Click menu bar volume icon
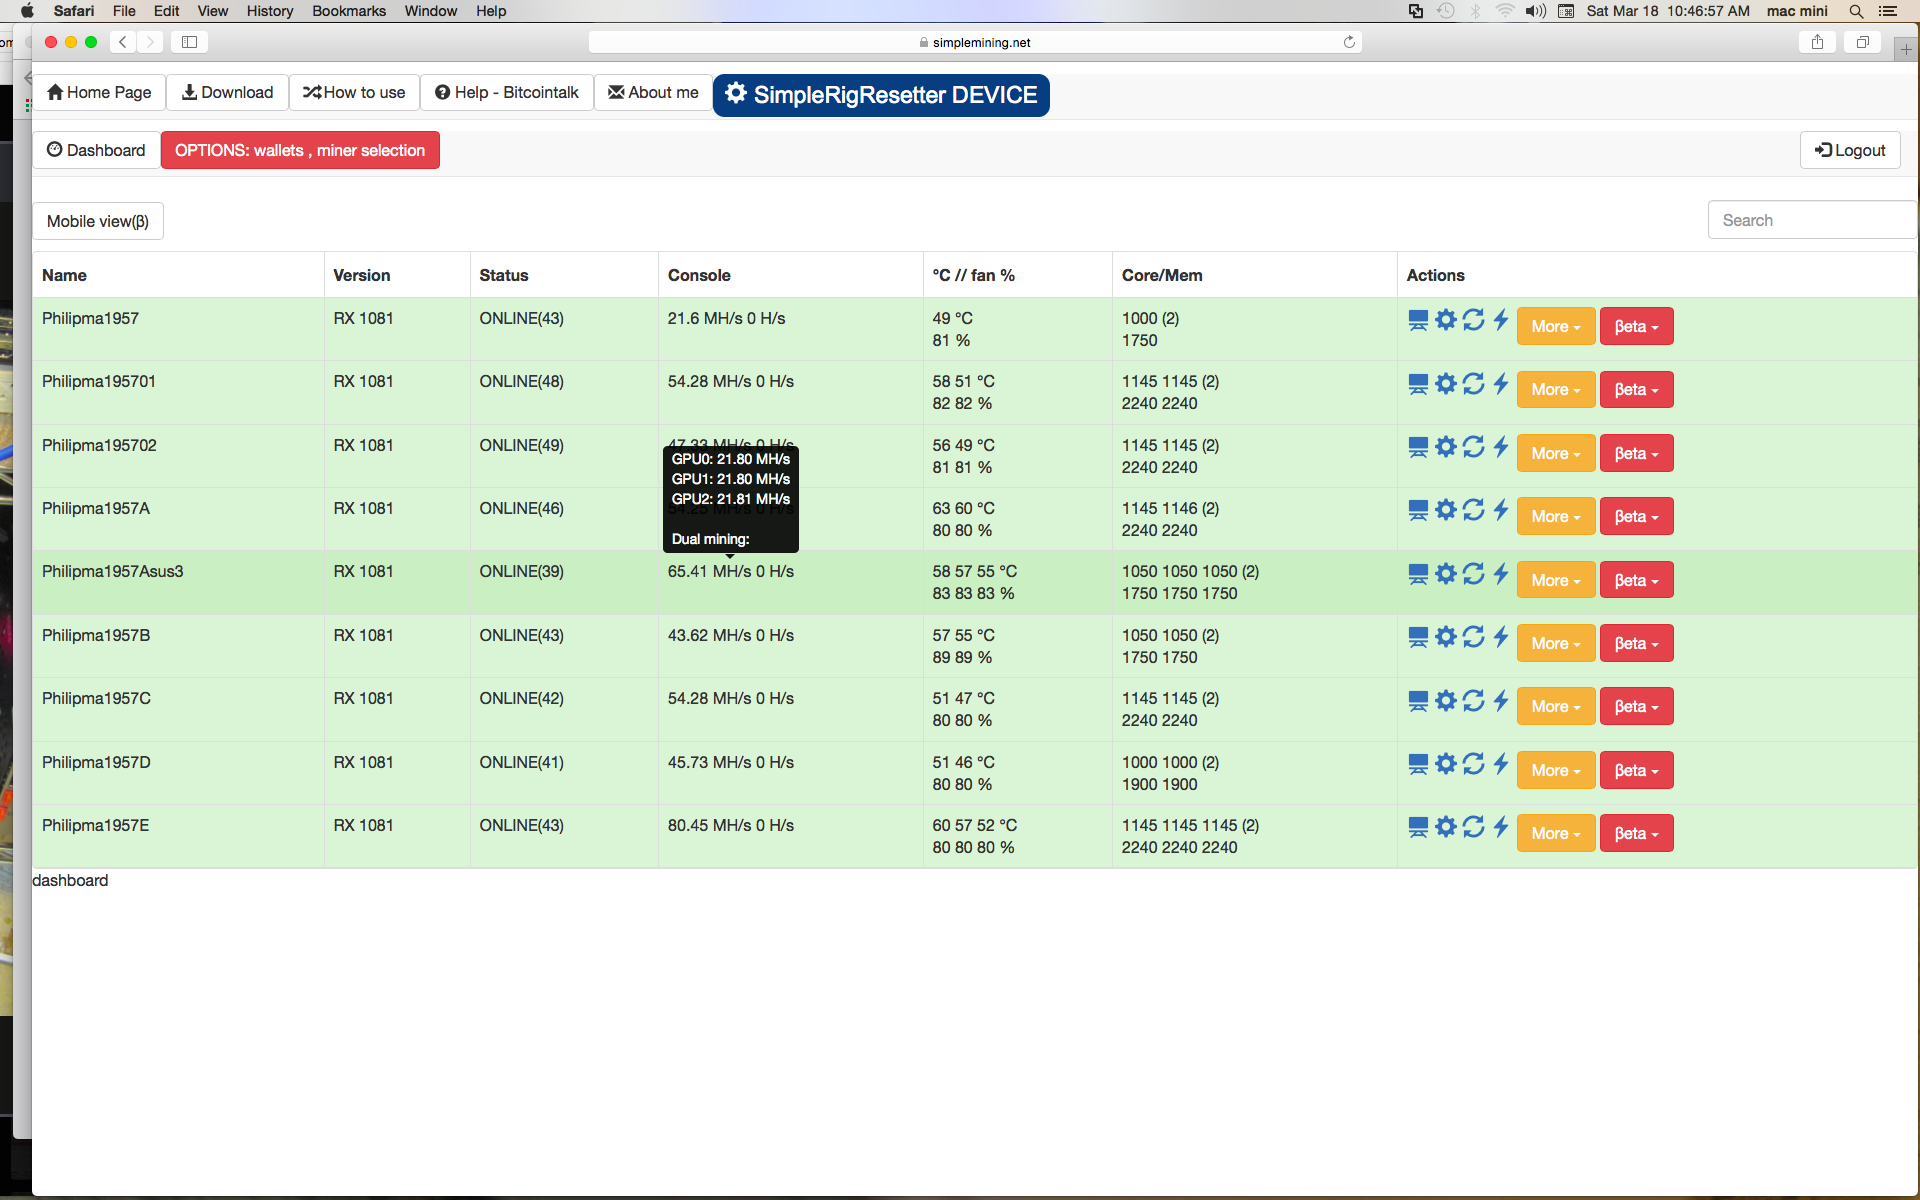 pyautogui.click(x=1536, y=11)
